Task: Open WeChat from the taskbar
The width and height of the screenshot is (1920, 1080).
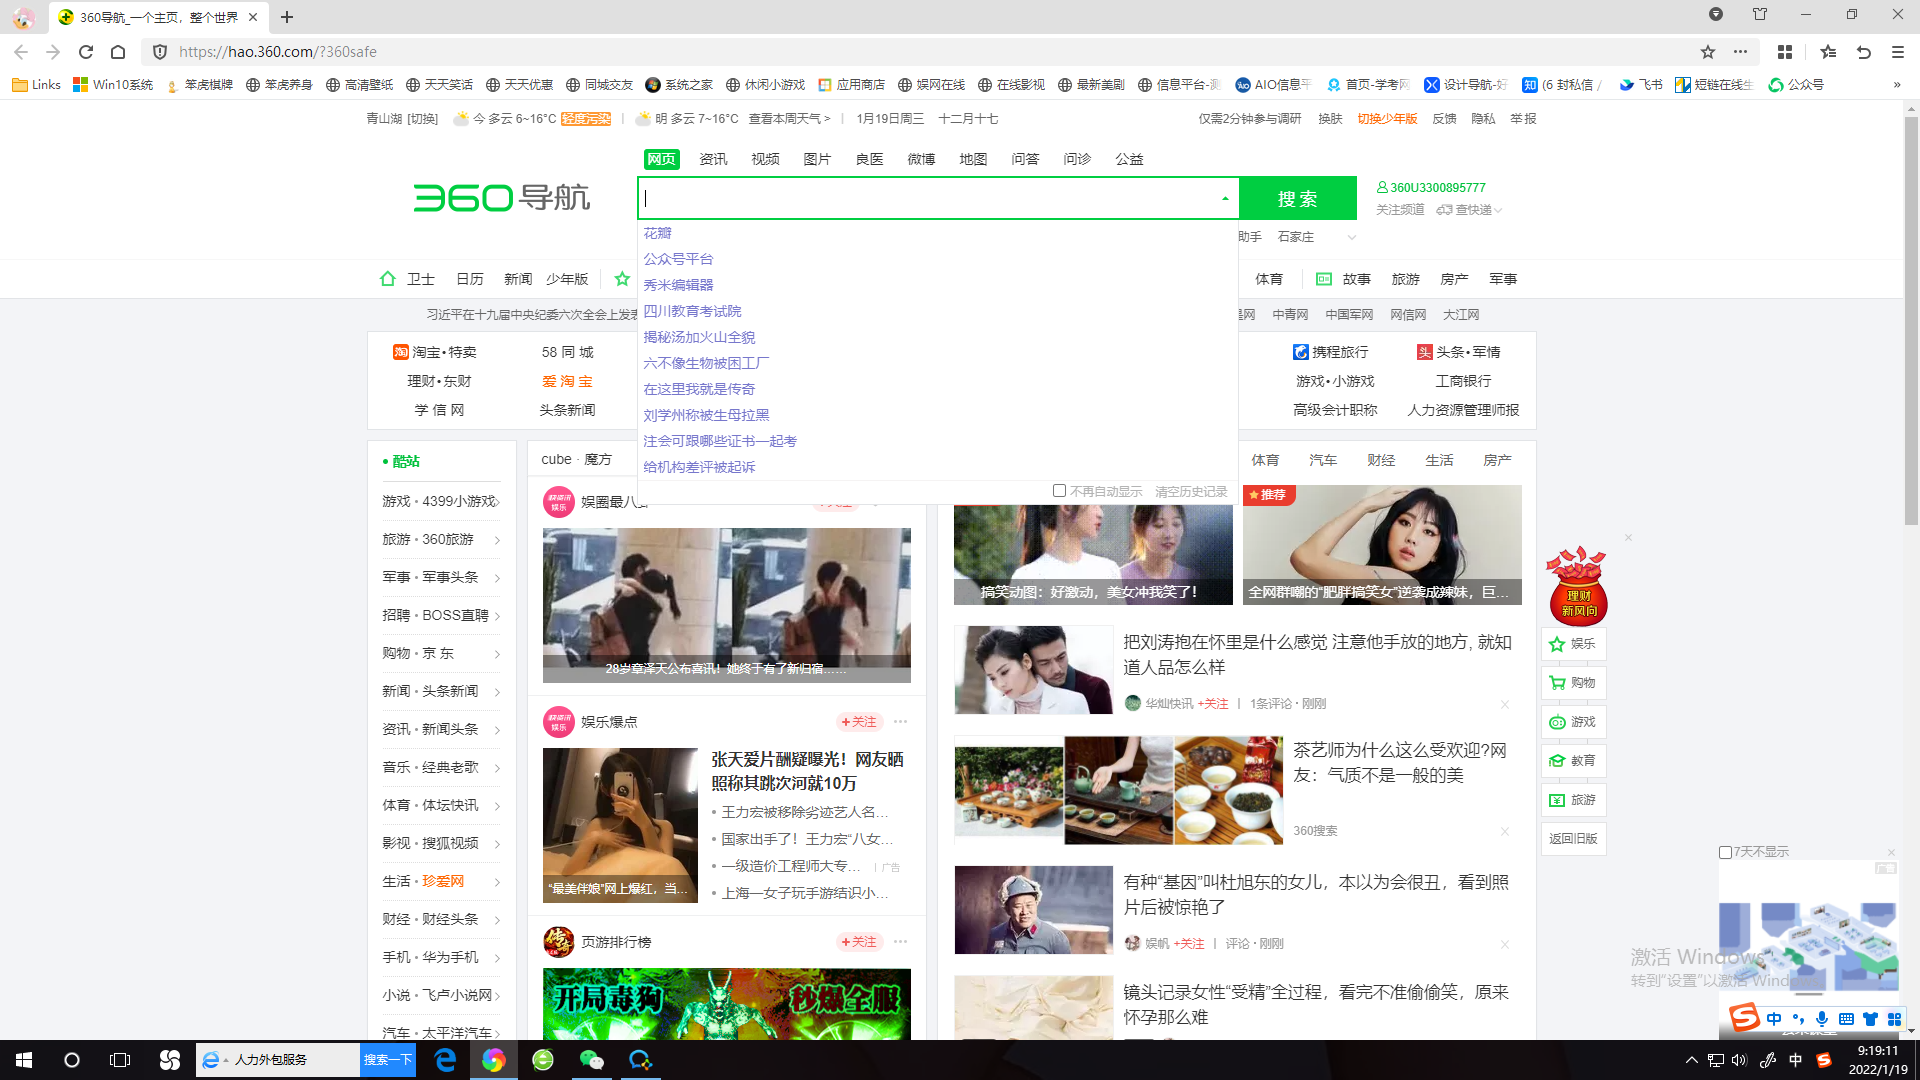Action: click(x=591, y=1060)
